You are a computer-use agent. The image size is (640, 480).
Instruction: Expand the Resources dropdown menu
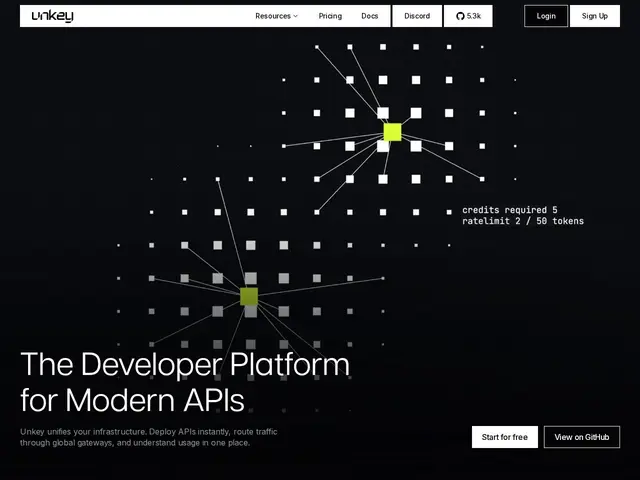point(276,16)
